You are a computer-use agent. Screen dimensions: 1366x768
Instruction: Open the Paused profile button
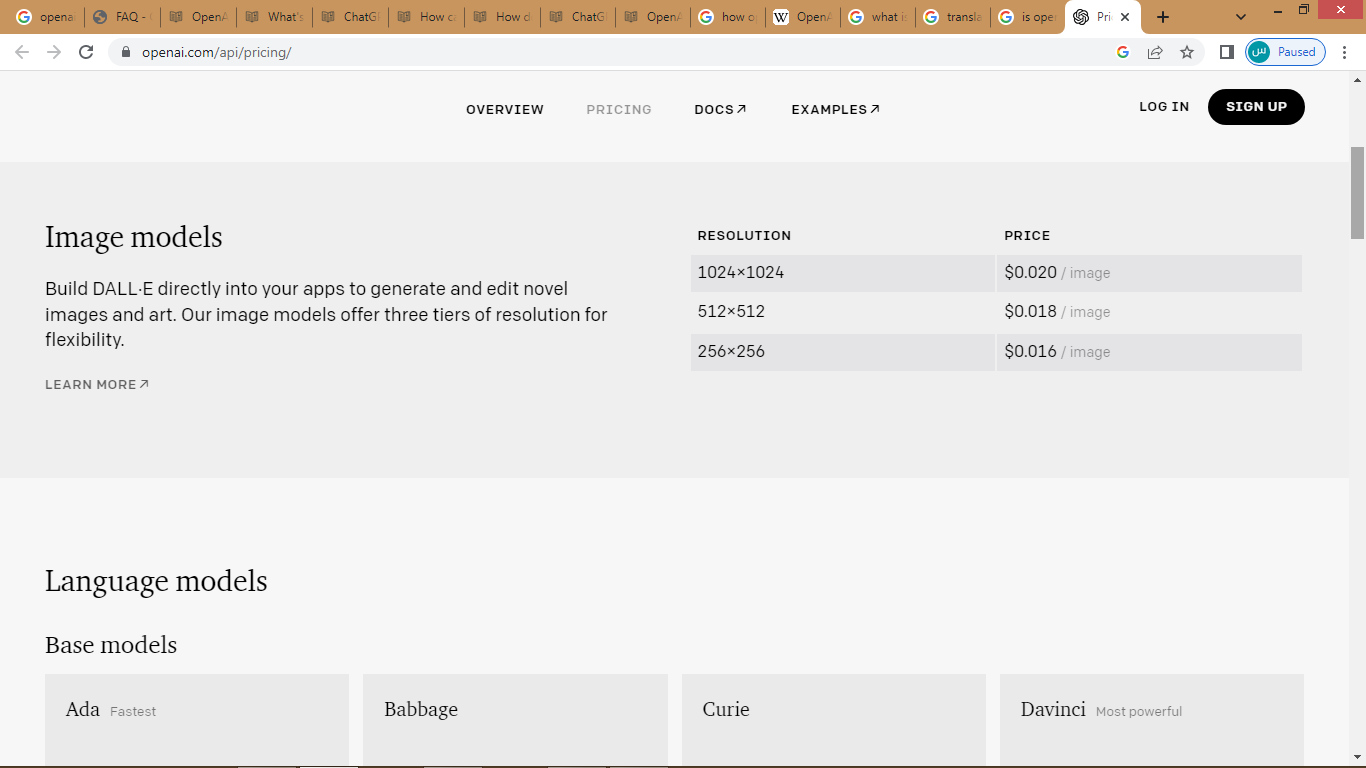1286,52
